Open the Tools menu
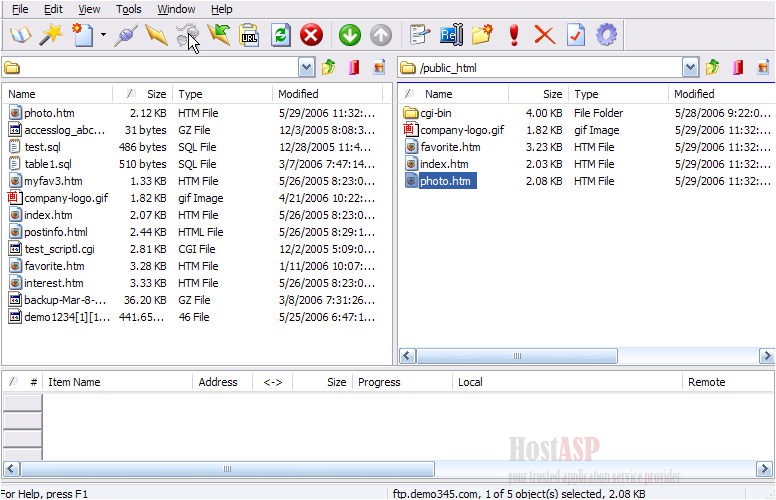This screenshot has width=776, height=500. 128,9
